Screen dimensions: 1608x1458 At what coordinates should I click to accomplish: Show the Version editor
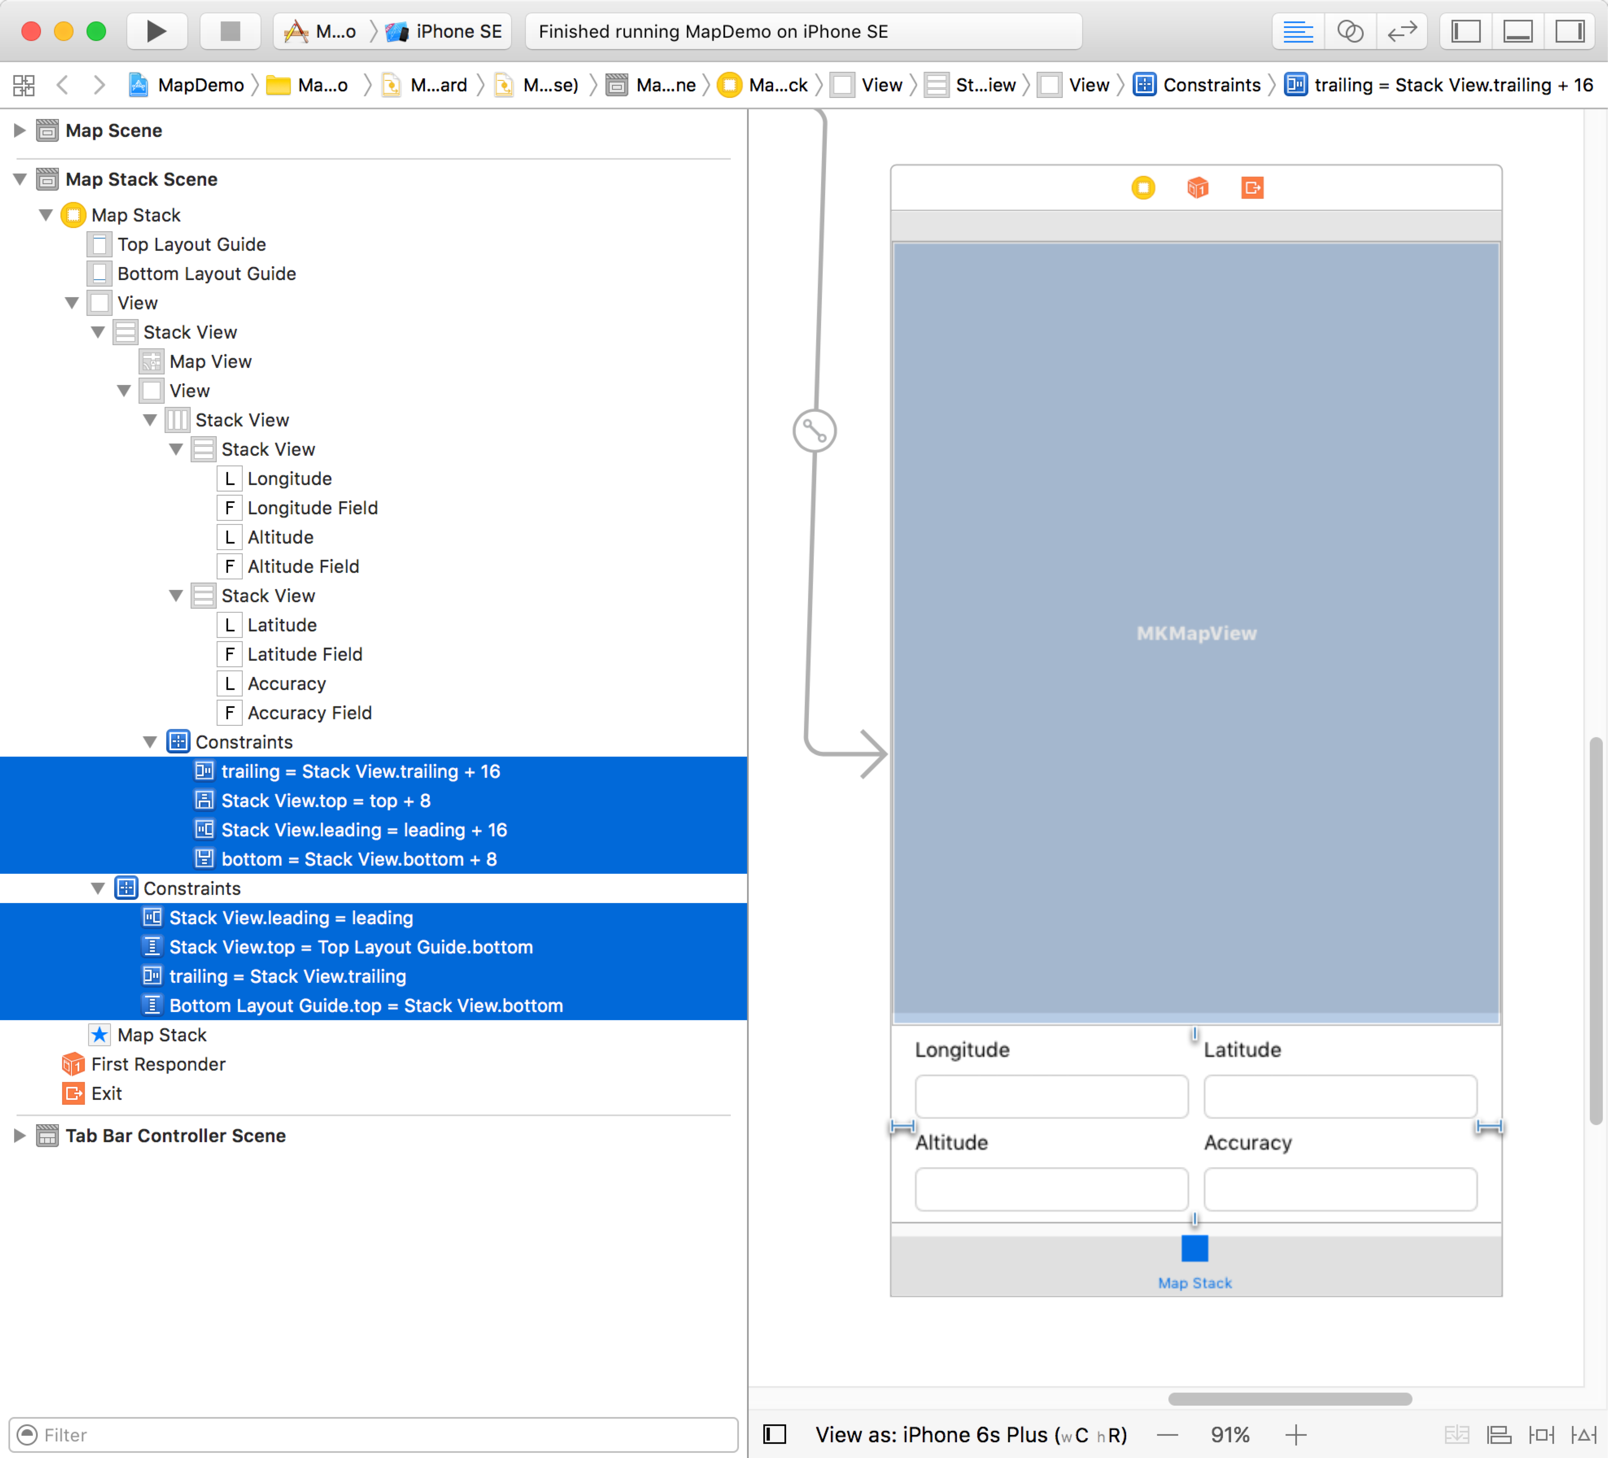[1402, 31]
